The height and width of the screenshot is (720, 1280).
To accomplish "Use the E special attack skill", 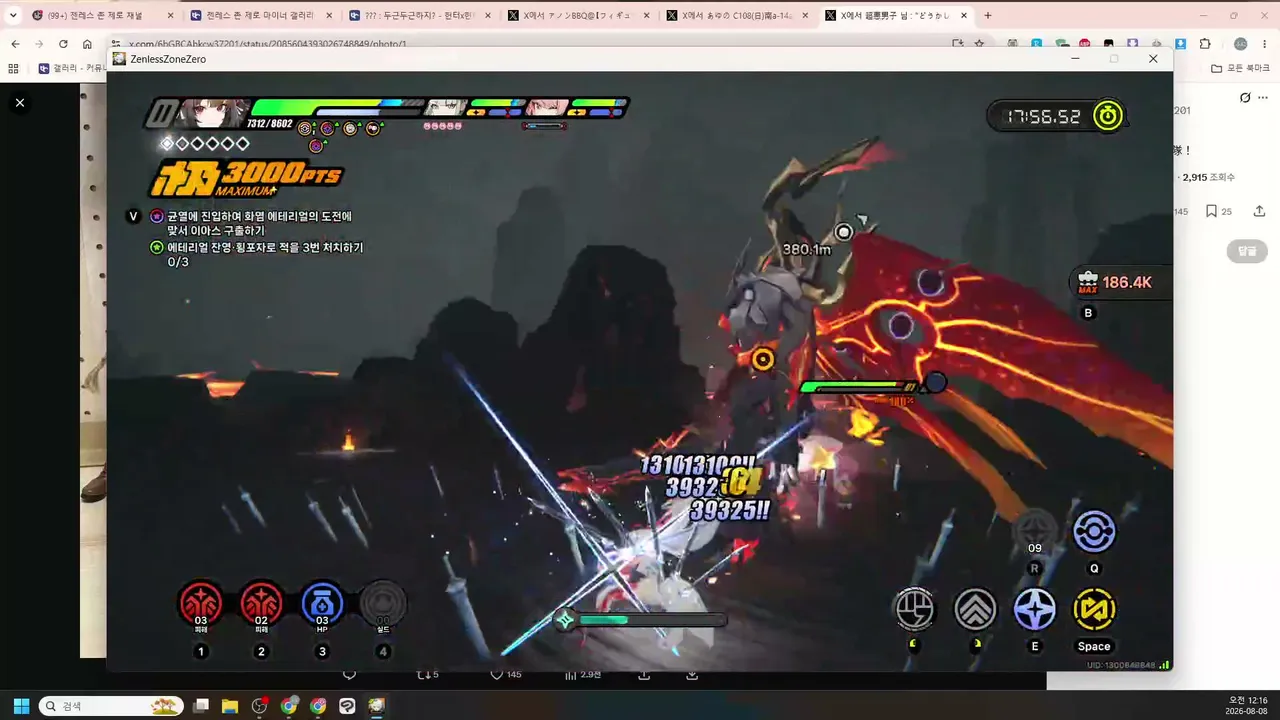I will (x=1035, y=608).
